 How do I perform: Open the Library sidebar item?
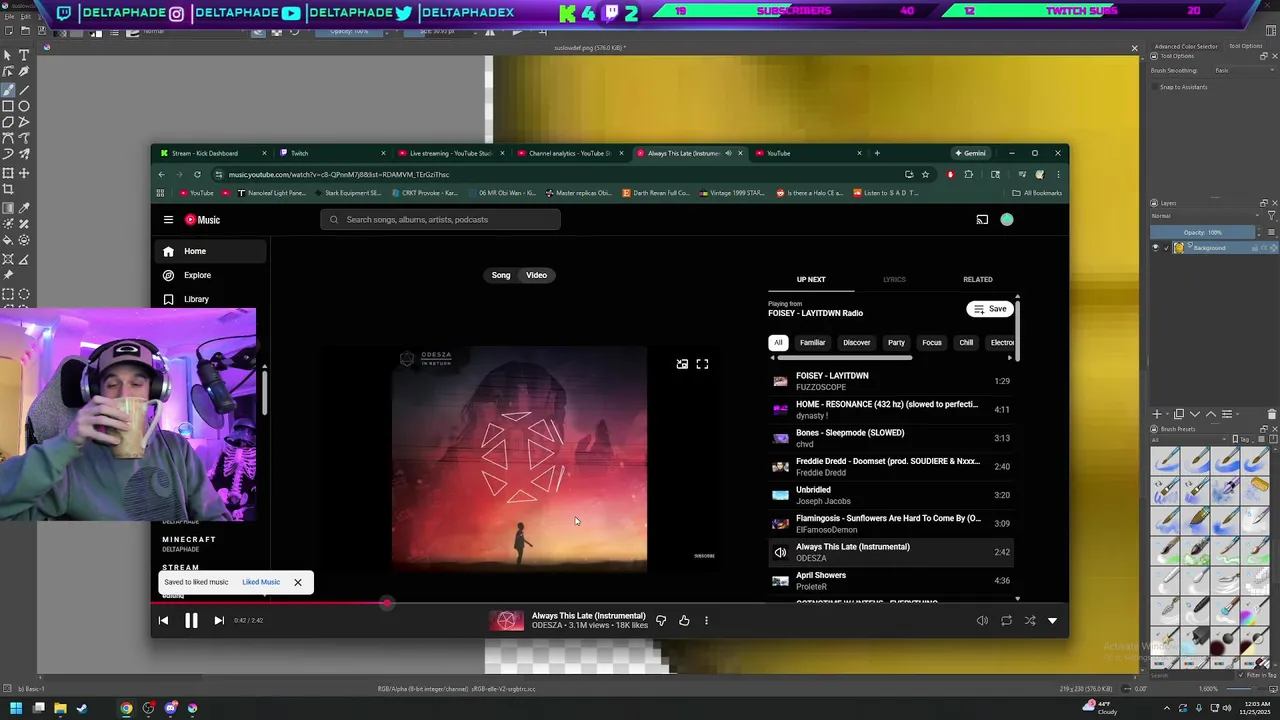point(210,299)
